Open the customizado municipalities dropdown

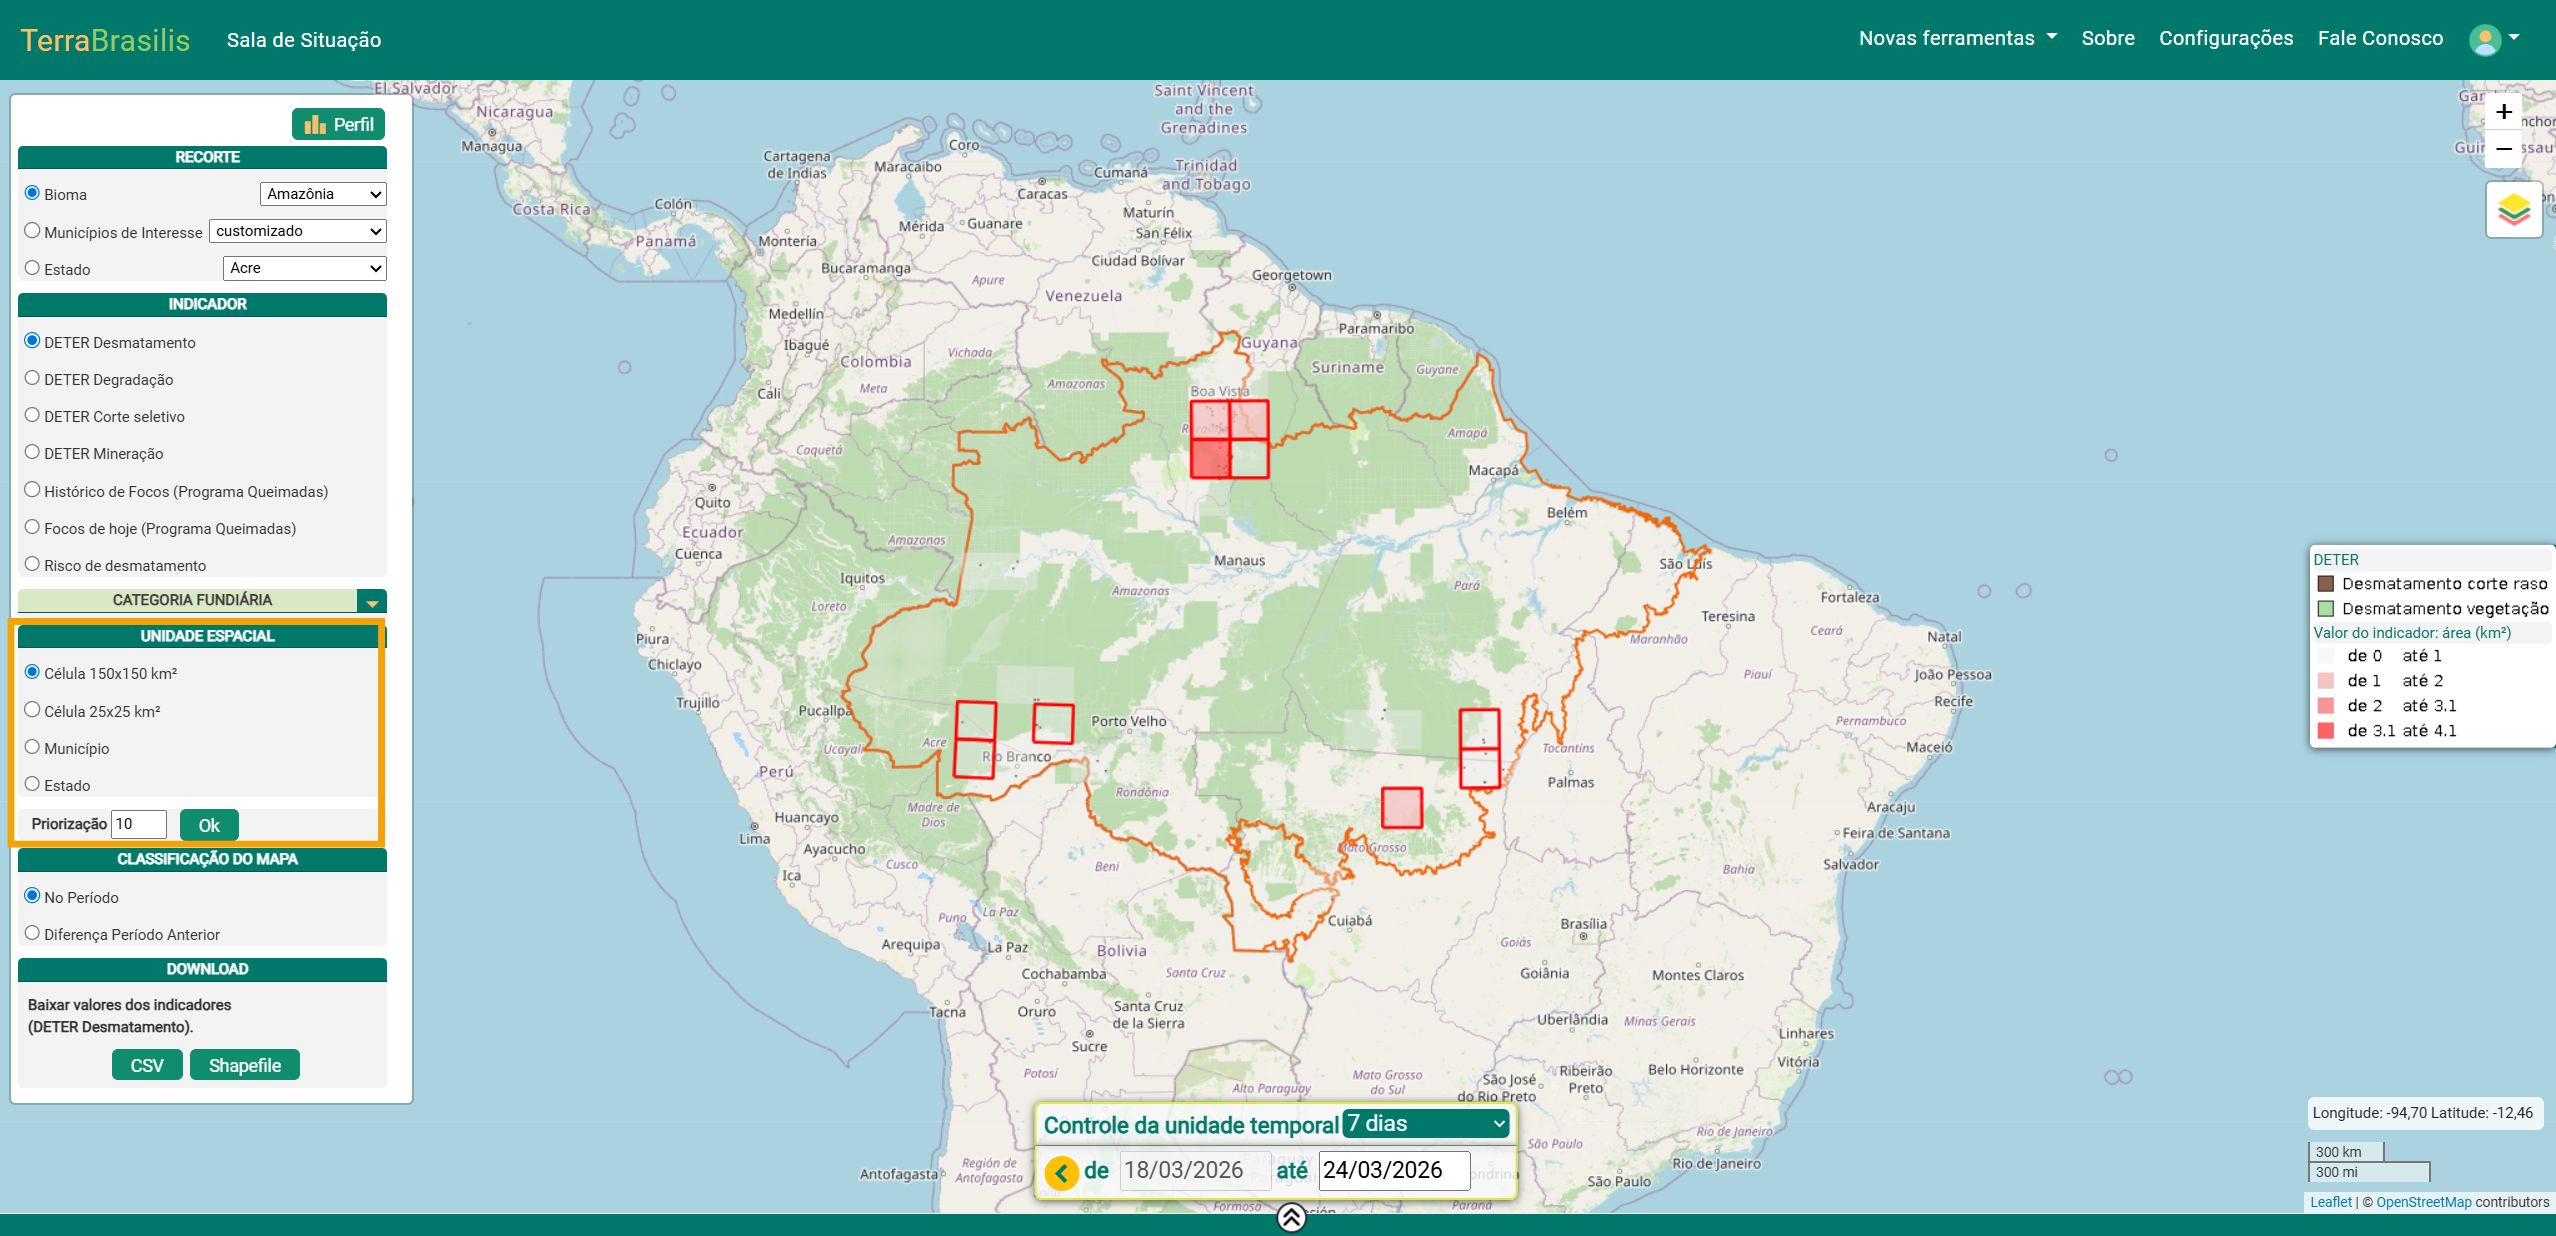click(x=298, y=231)
